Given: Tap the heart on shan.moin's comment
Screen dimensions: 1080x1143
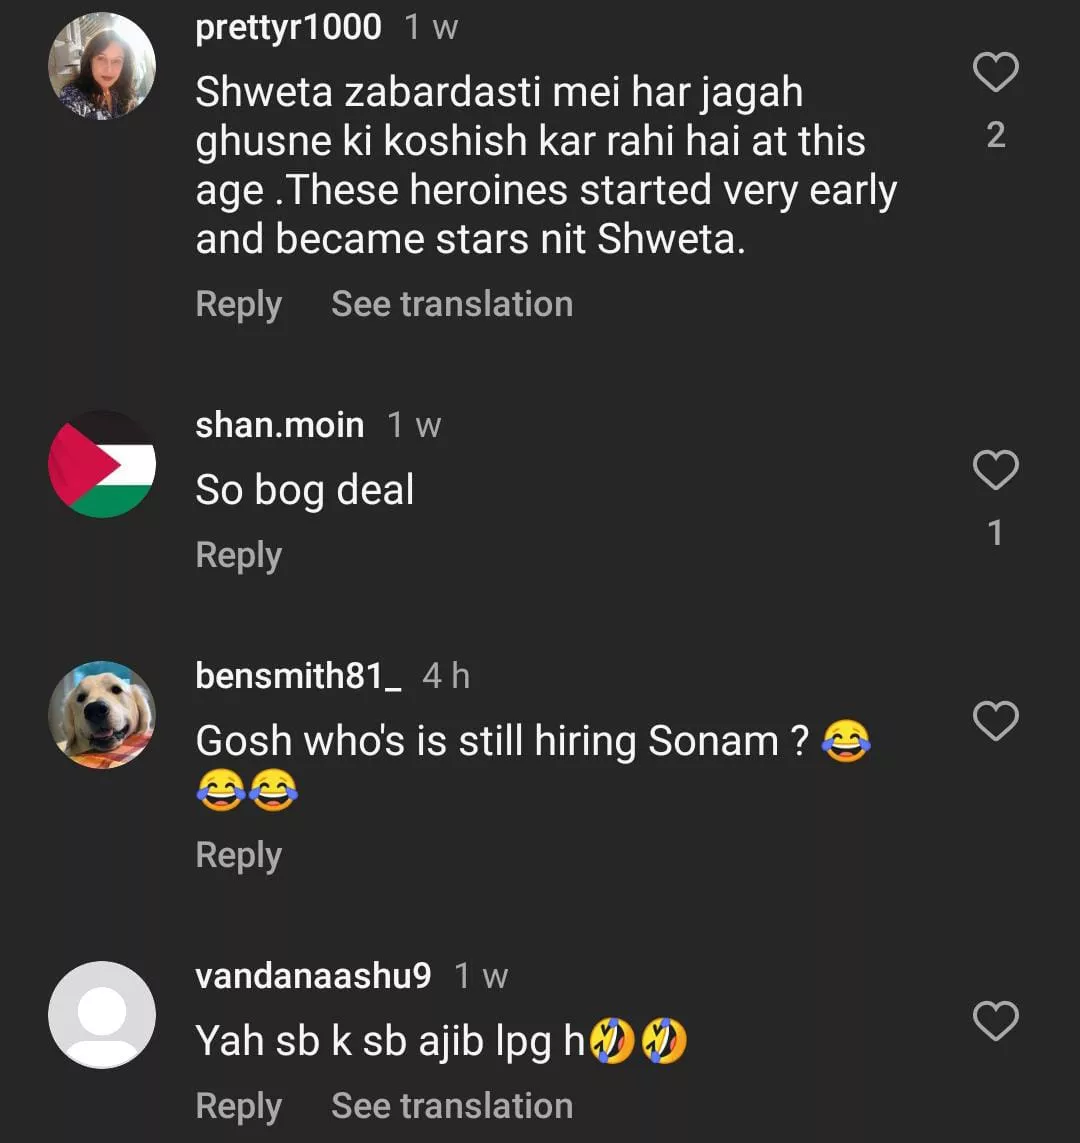Looking at the screenshot, I should click(x=995, y=470).
